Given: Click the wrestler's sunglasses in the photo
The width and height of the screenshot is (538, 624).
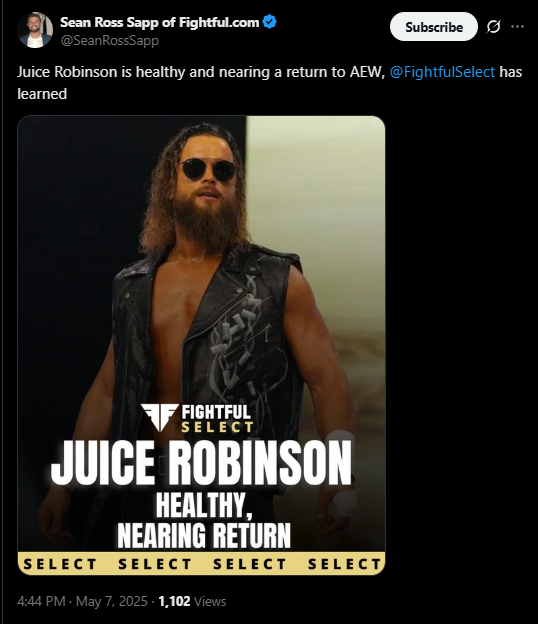Looking at the screenshot, I should (x=208, y=170).
